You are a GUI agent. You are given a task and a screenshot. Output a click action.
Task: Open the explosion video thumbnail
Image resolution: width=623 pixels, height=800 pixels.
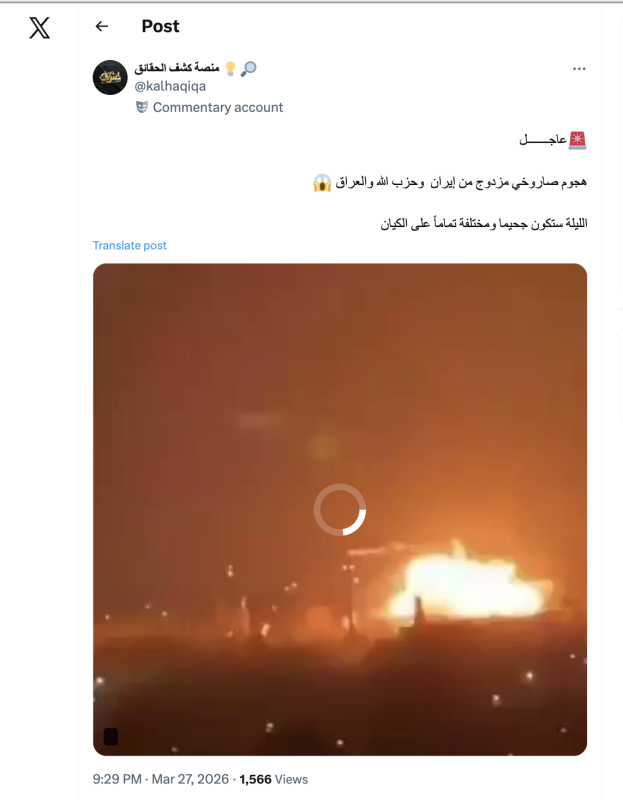coord(340,509)
